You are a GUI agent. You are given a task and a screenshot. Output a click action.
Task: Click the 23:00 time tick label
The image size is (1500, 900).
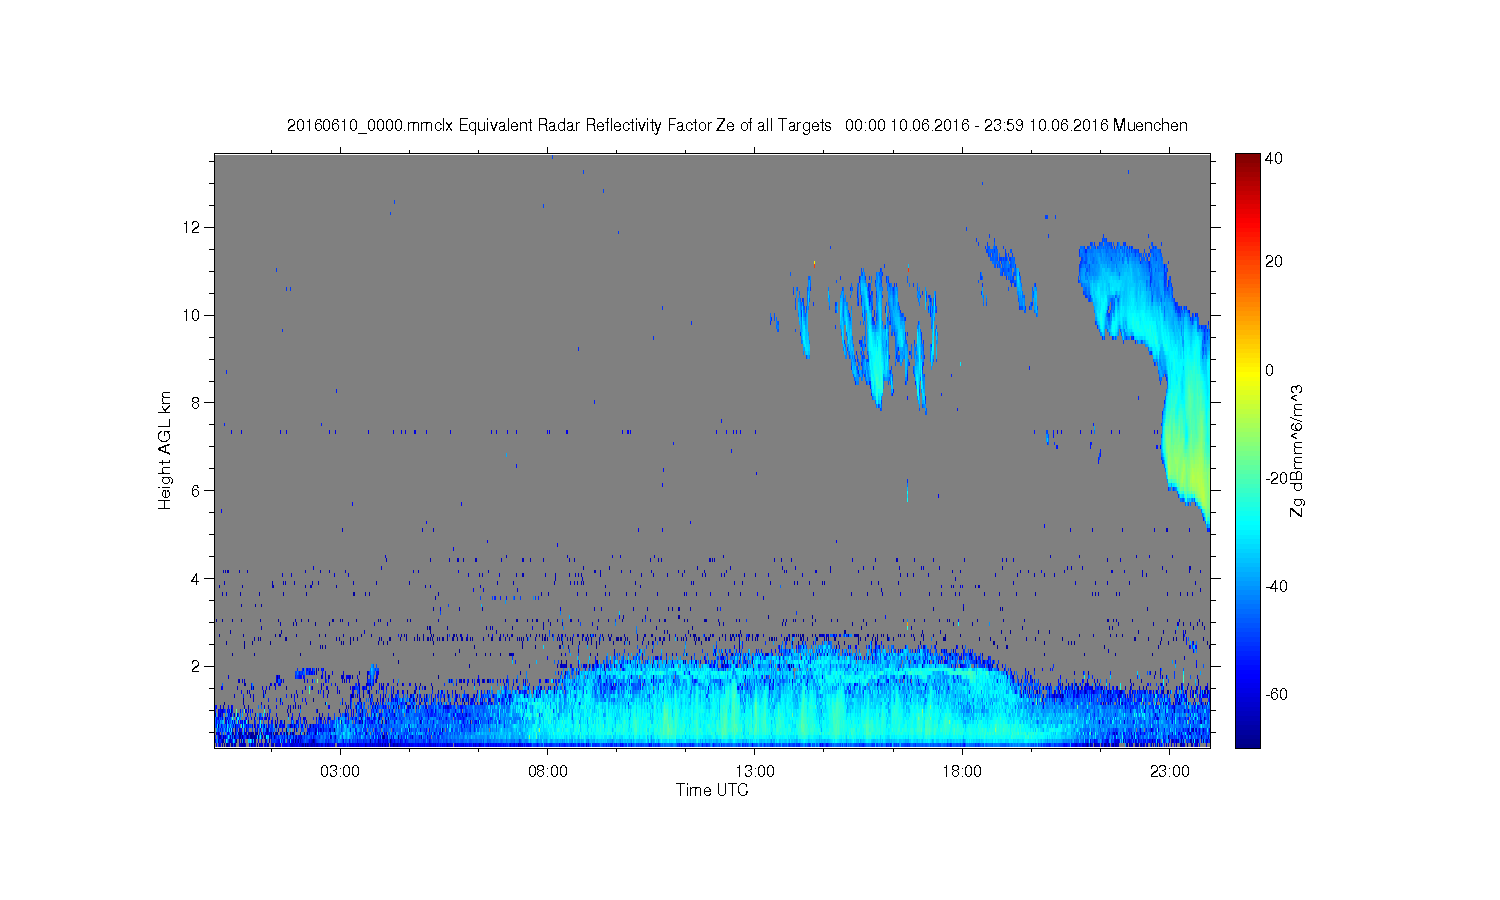coord(1170,772)
